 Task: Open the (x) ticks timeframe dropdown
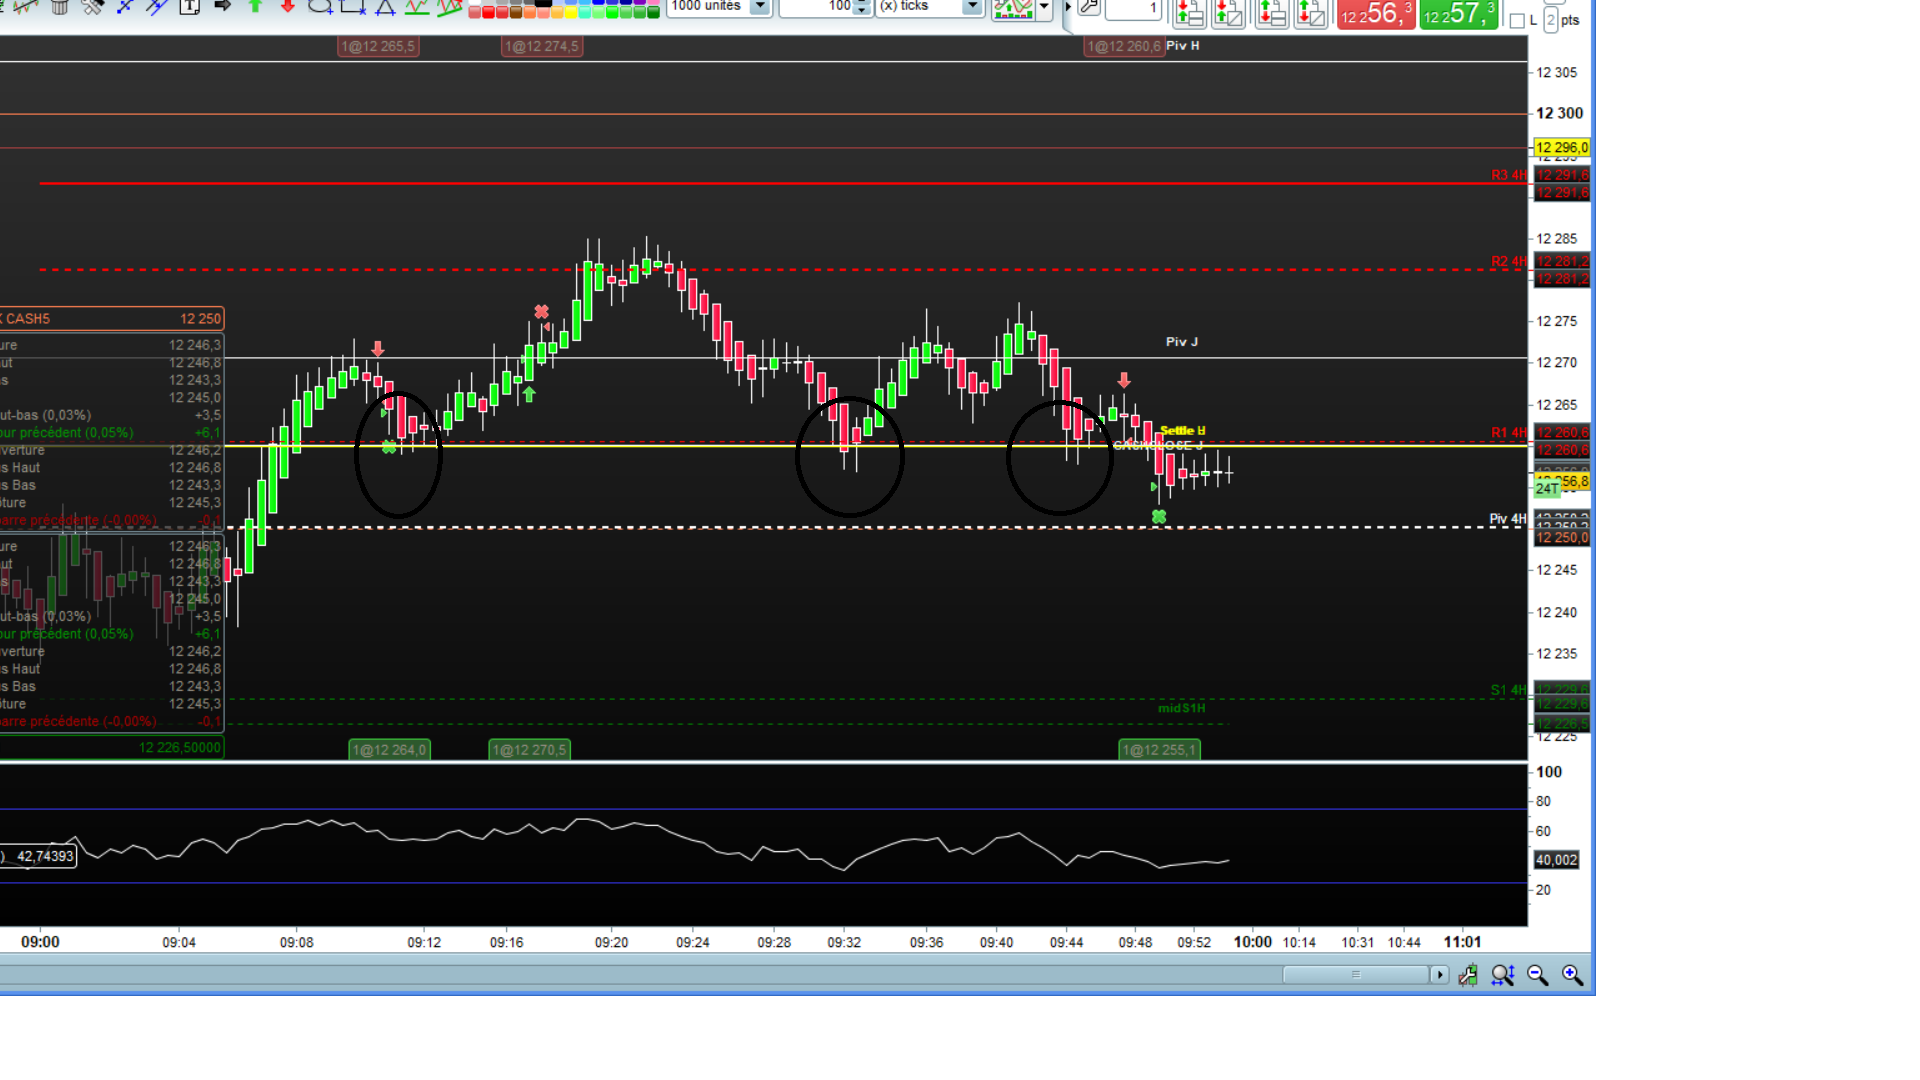pyautogui.click(x=972, y=7)
